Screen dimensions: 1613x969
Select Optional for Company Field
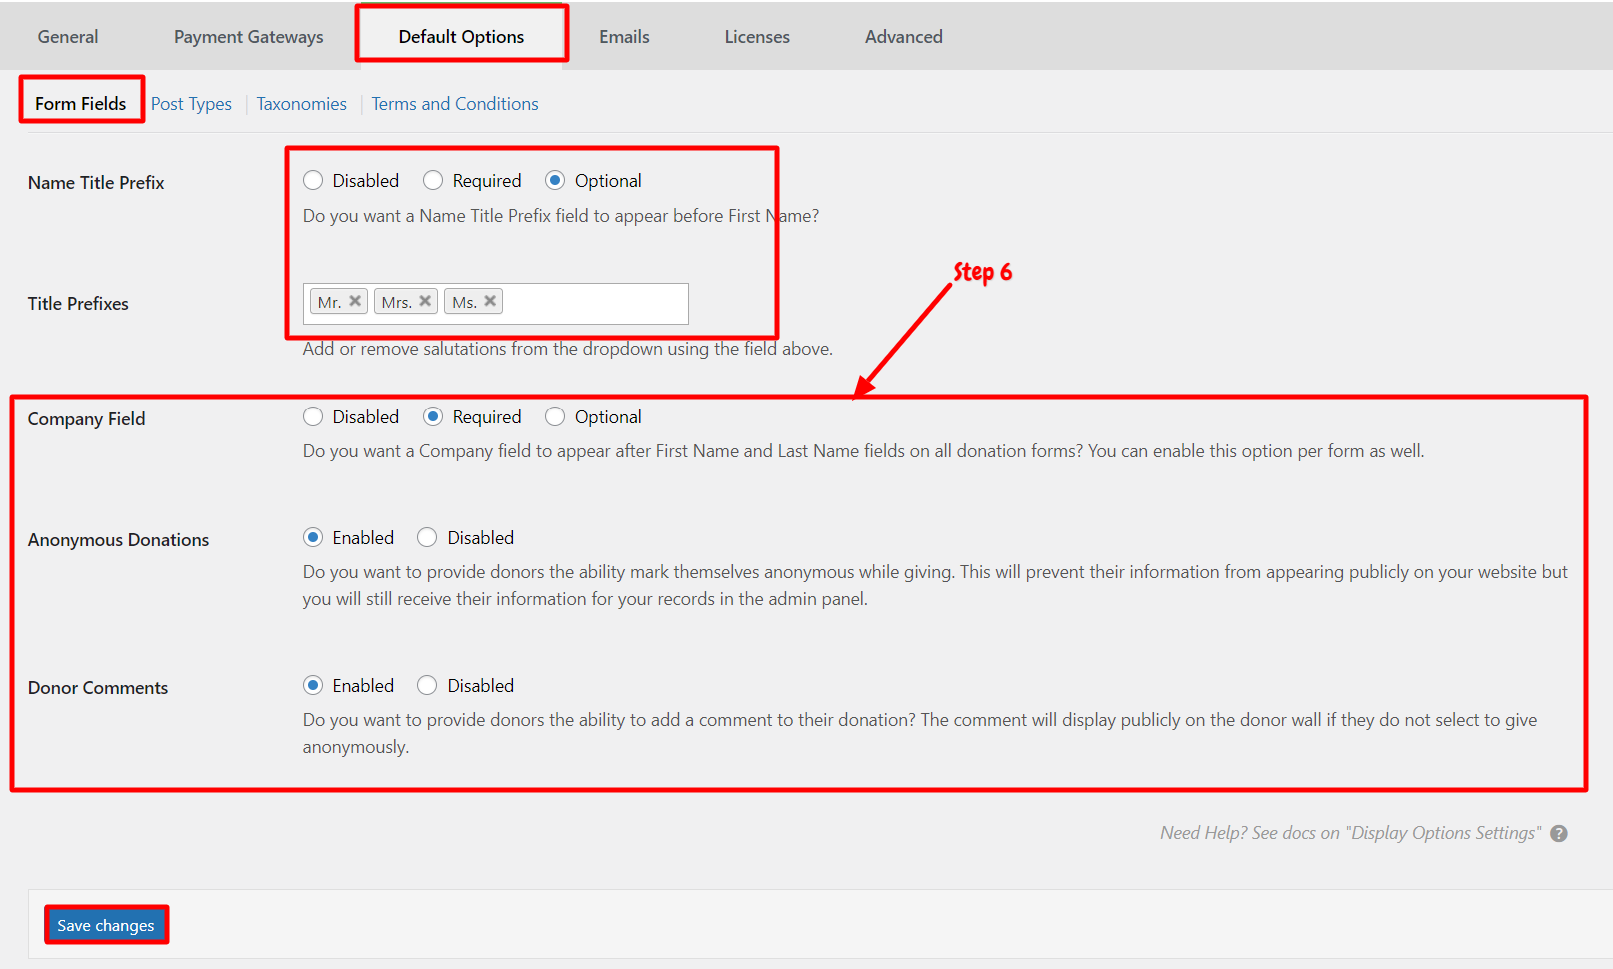click(x=555, y=416)
